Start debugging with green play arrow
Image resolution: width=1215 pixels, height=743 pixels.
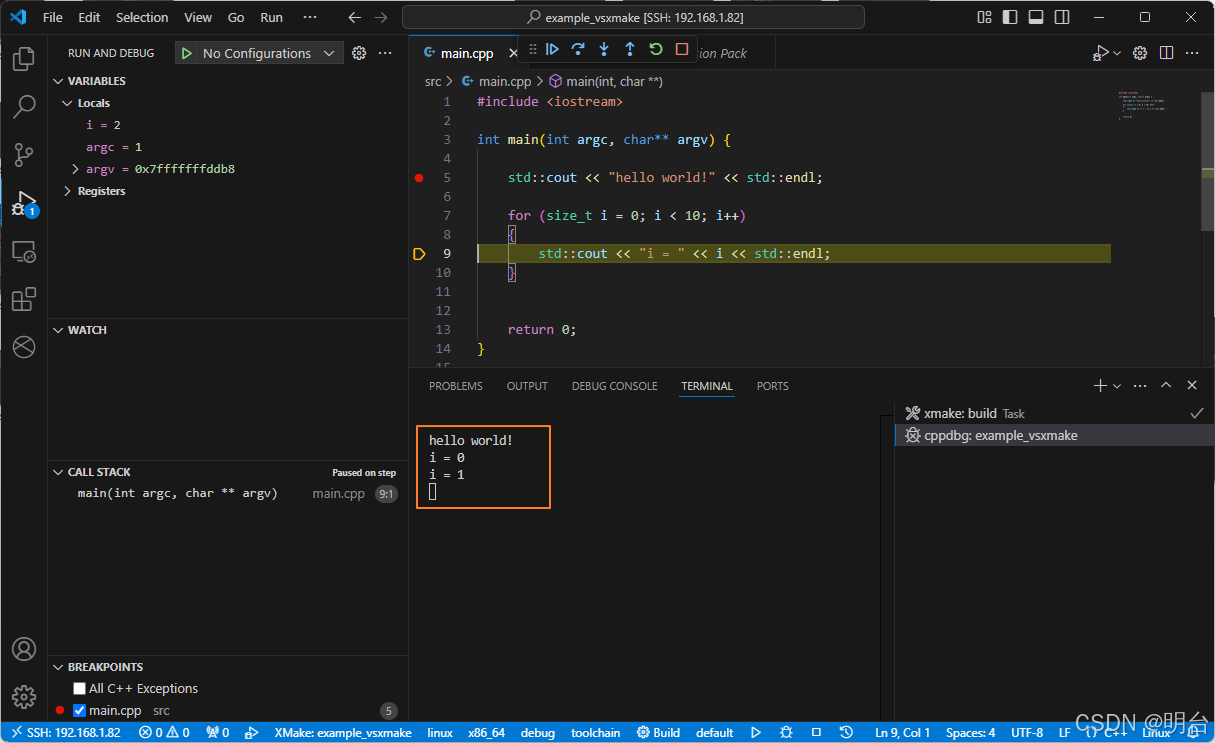(x=187, y=53)
